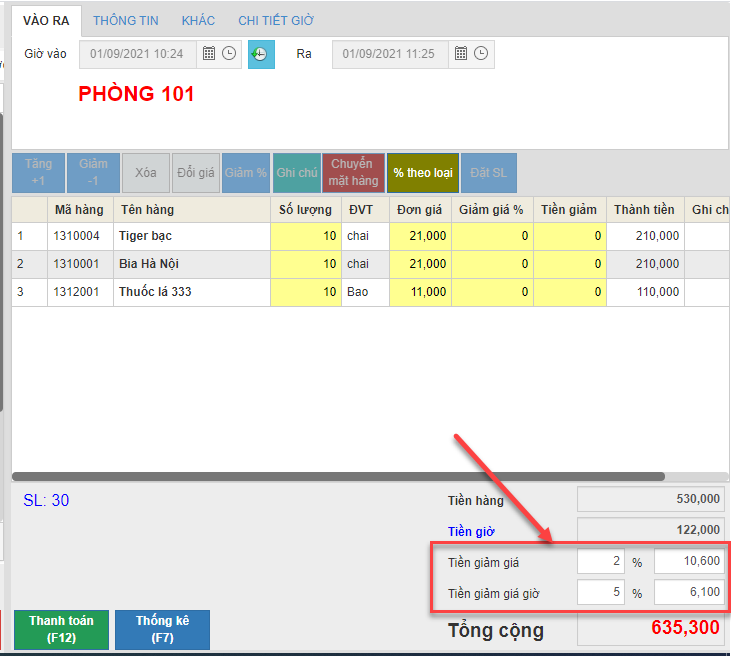Click the clock icon for Ra time

click(481, 54)
